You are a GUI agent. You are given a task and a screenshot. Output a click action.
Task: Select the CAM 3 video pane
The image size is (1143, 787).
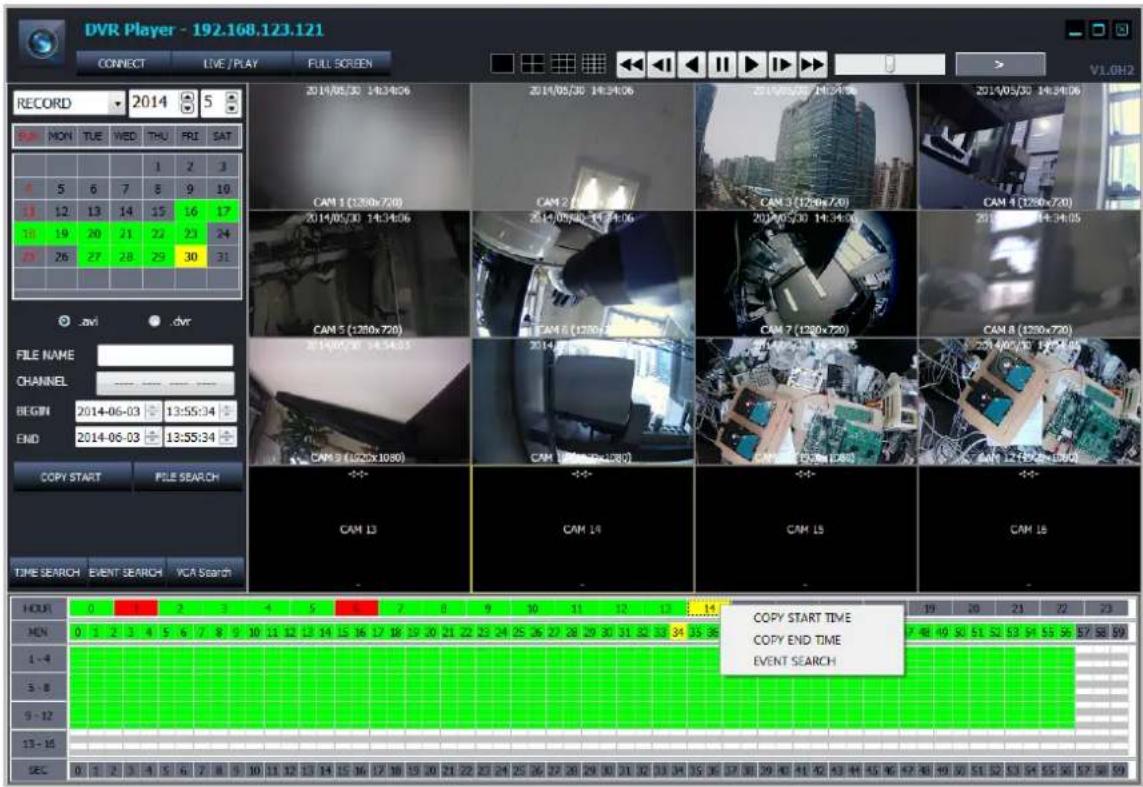click(805, 146)
